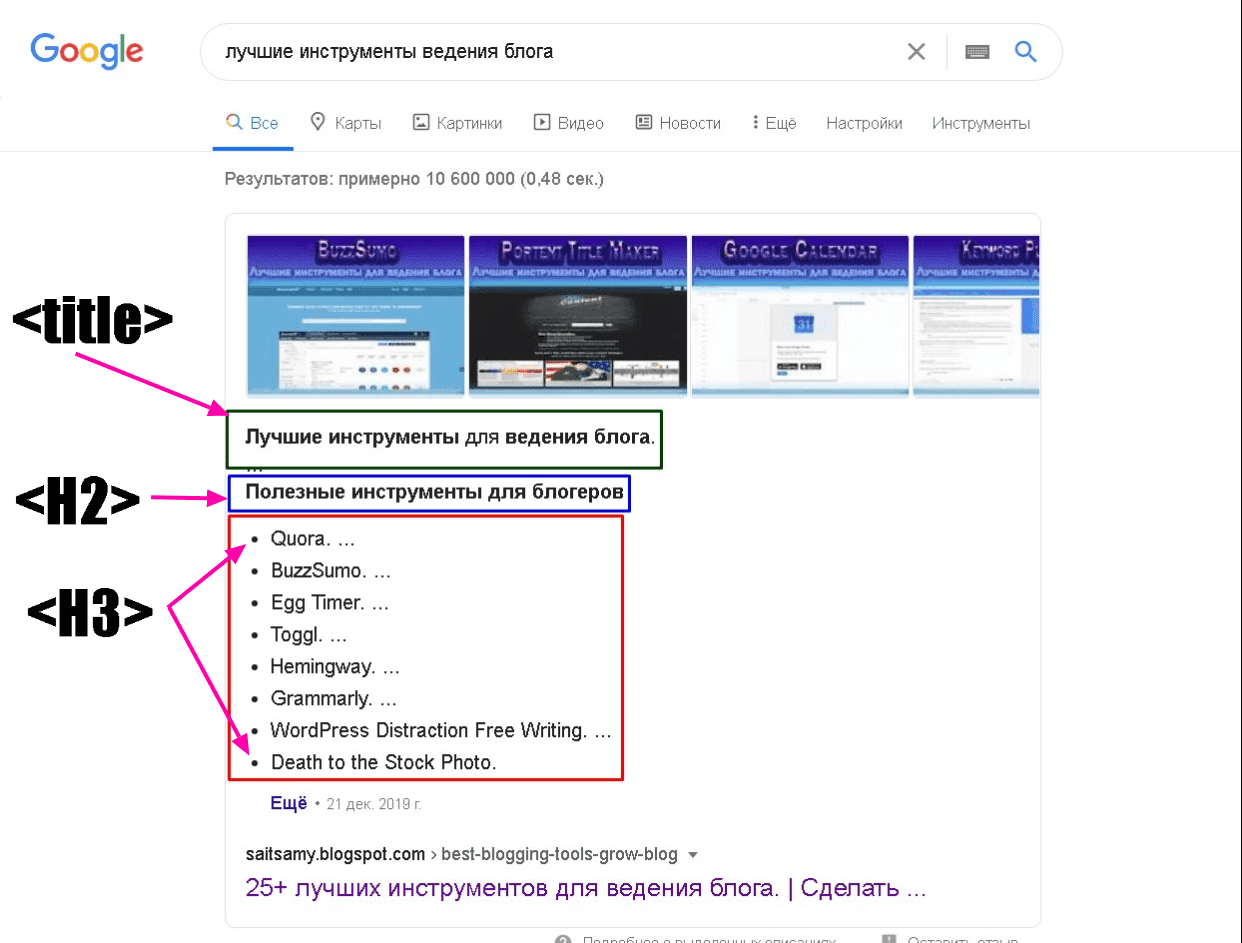The height and width of the screenshot is (943, 1242).
Task: Click the blue magnifier search icon
Action: (1025, 51)
